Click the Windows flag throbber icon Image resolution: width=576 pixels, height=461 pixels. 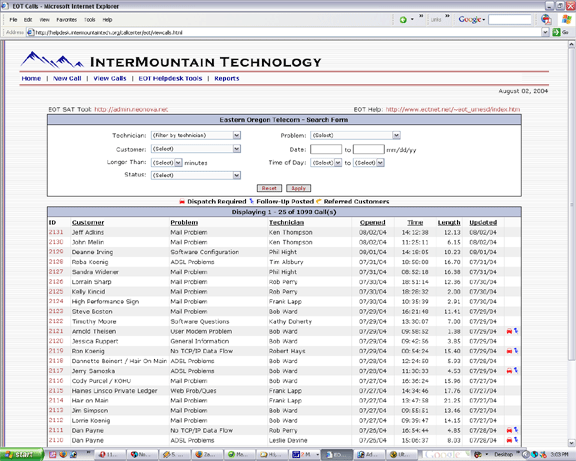566,19
